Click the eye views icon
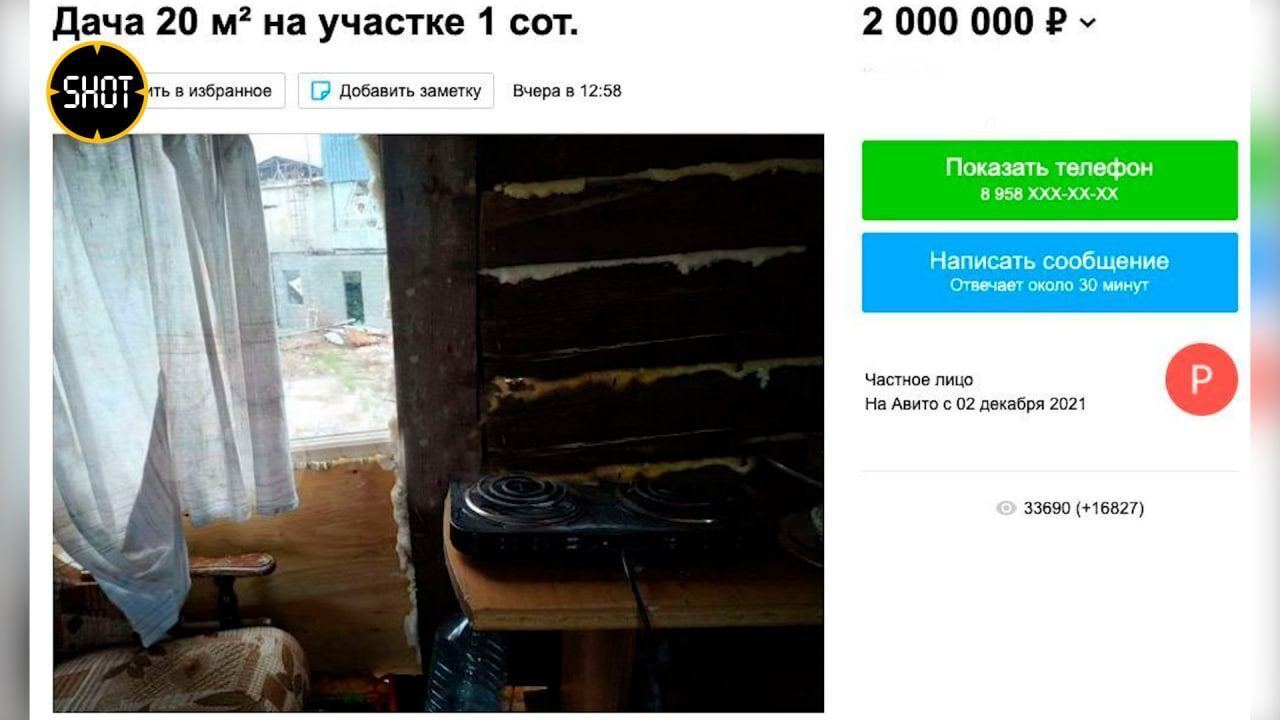Viewport: 1280px width, 720px height. (x=1006, y=508)
